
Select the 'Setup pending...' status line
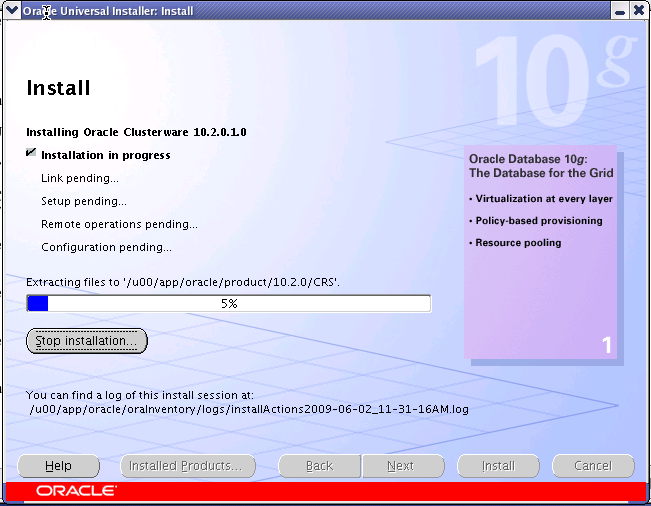[84, 201]
